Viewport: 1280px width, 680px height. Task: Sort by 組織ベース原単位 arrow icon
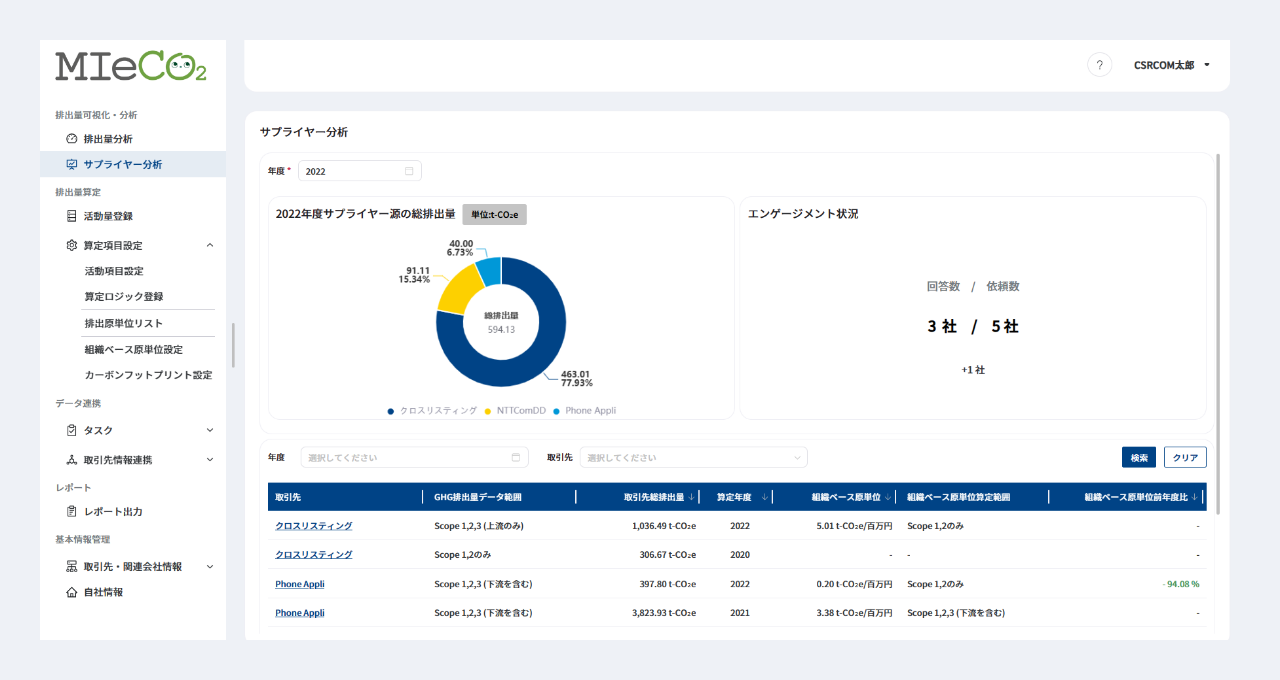(889, 497)
